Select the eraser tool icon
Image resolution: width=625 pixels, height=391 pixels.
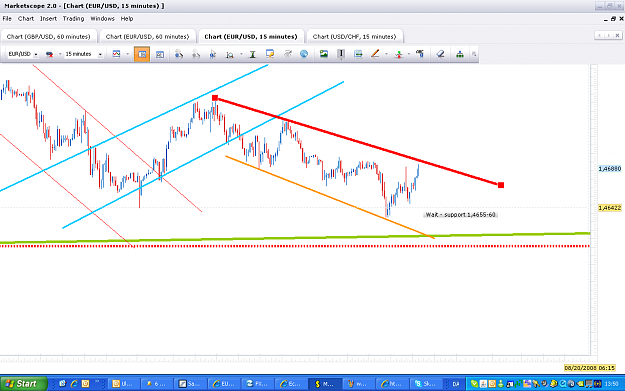[x=440, y=54]
